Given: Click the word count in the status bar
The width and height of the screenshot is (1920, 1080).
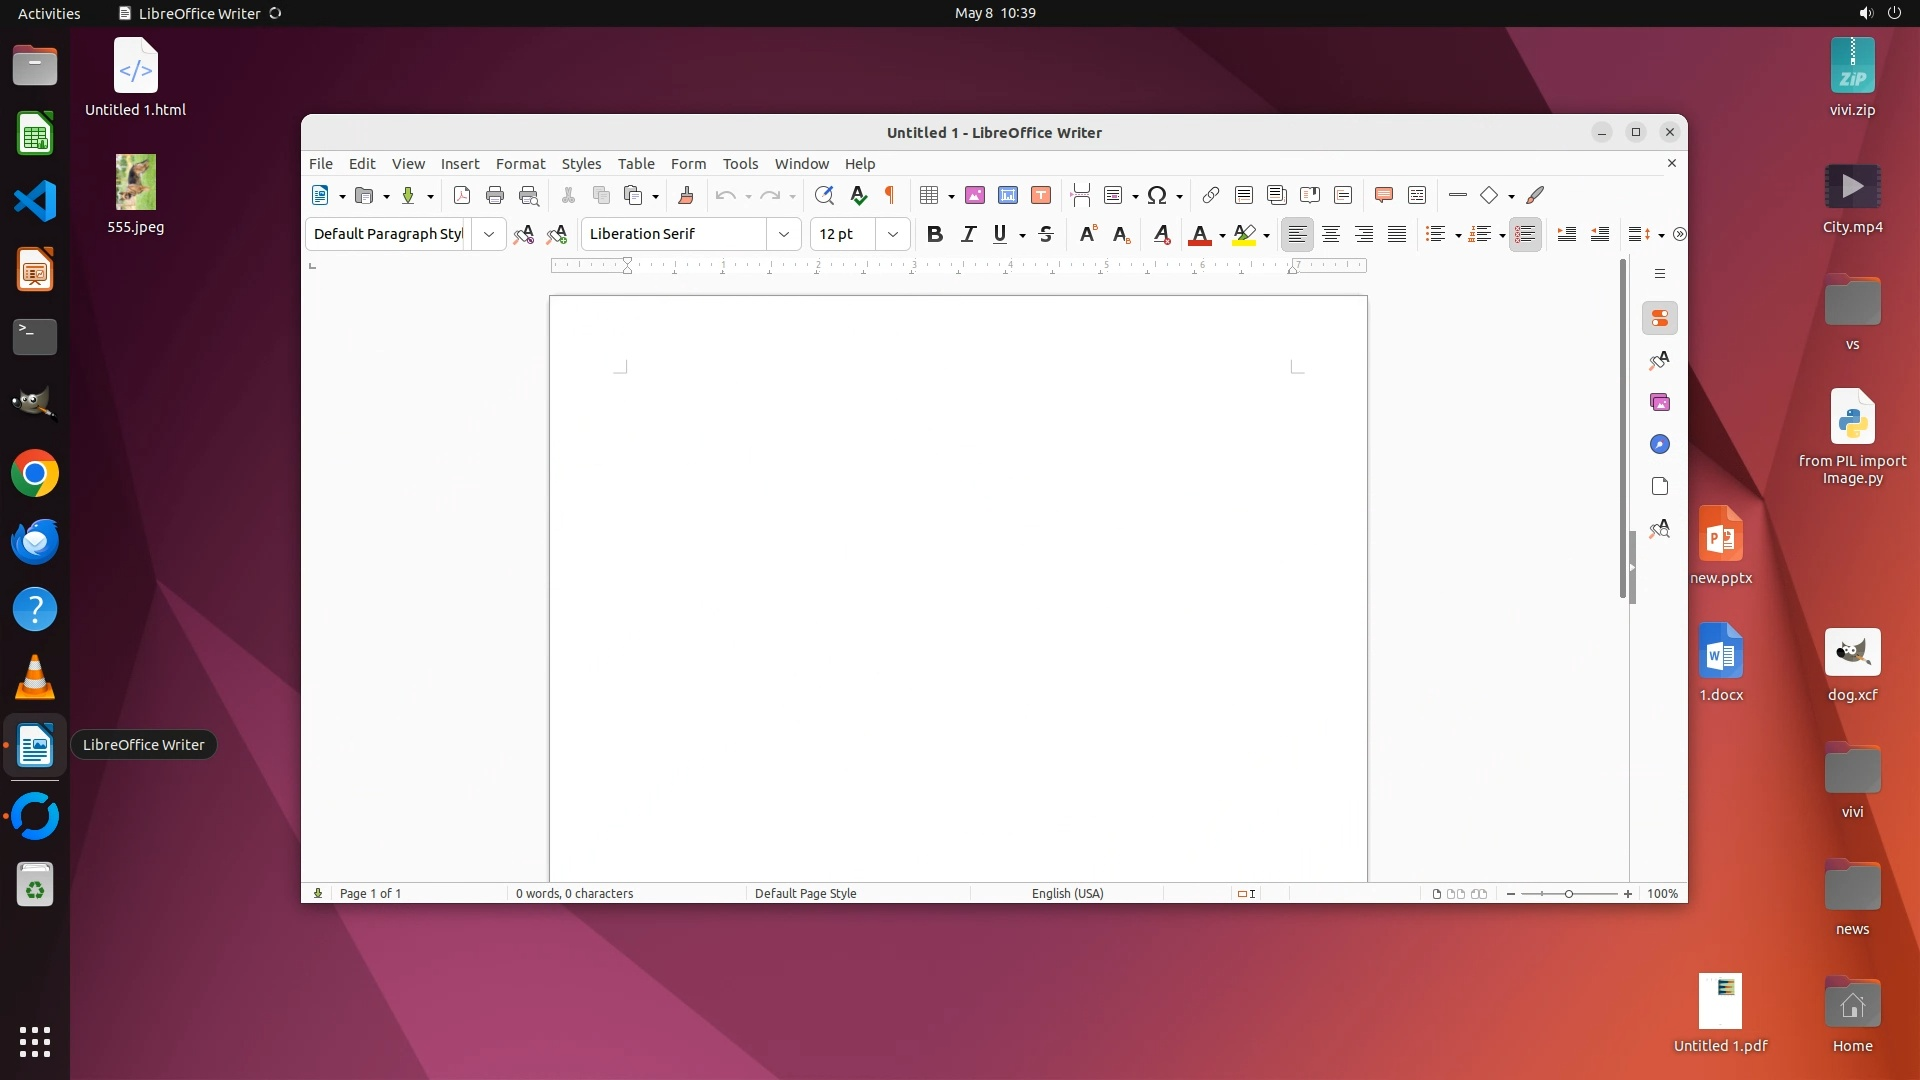Looking at the screenshot, I should 574,893.
